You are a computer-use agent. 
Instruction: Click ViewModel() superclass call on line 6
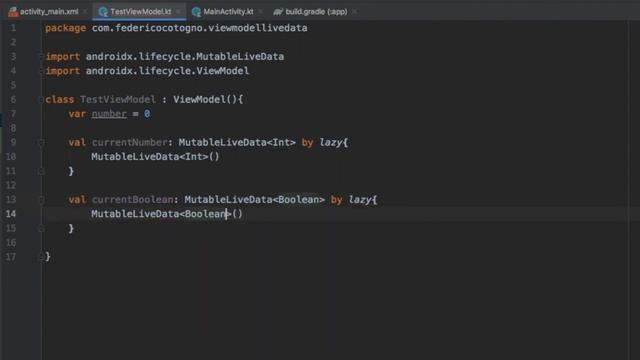pyautogui.click(x=205, y=99)
